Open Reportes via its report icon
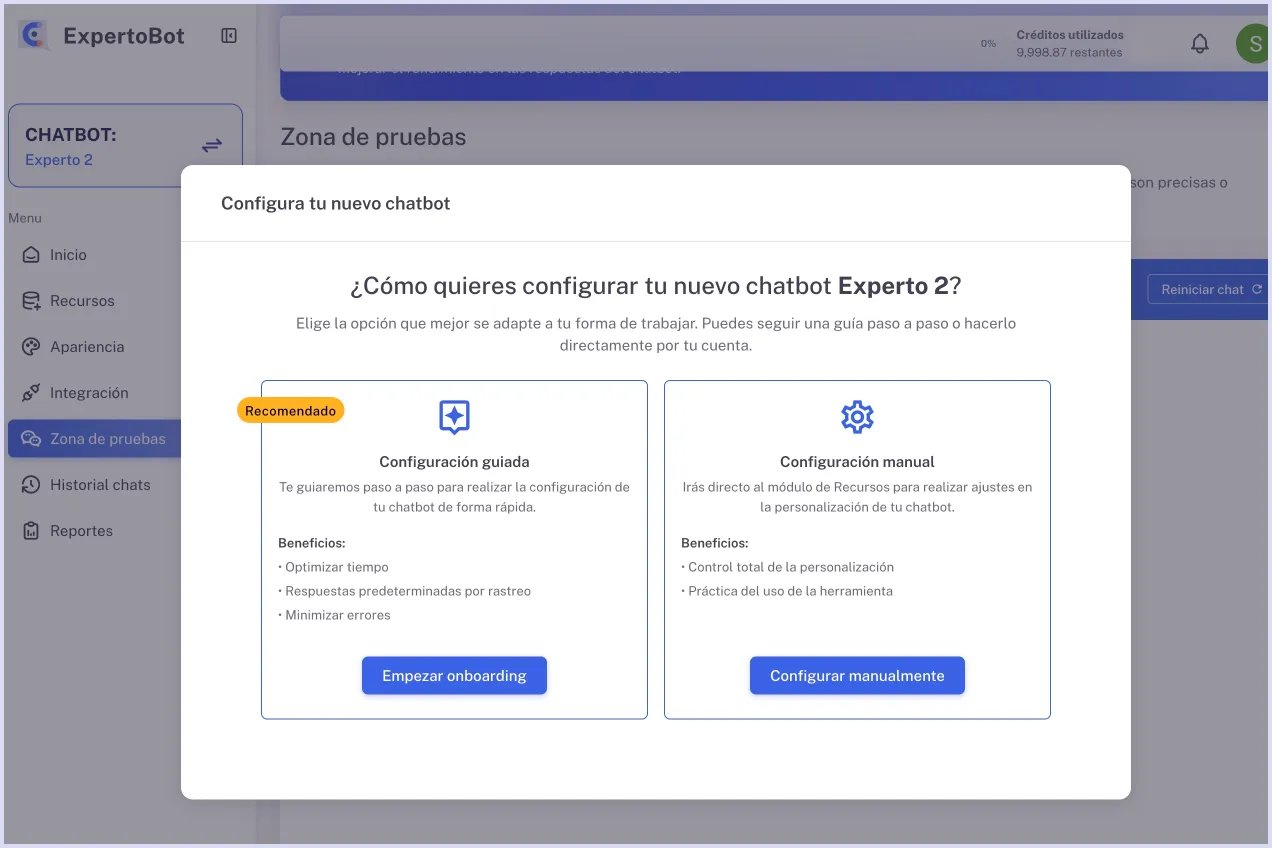The width and height of the screenshot is (1272, 848). pos(30,530)
